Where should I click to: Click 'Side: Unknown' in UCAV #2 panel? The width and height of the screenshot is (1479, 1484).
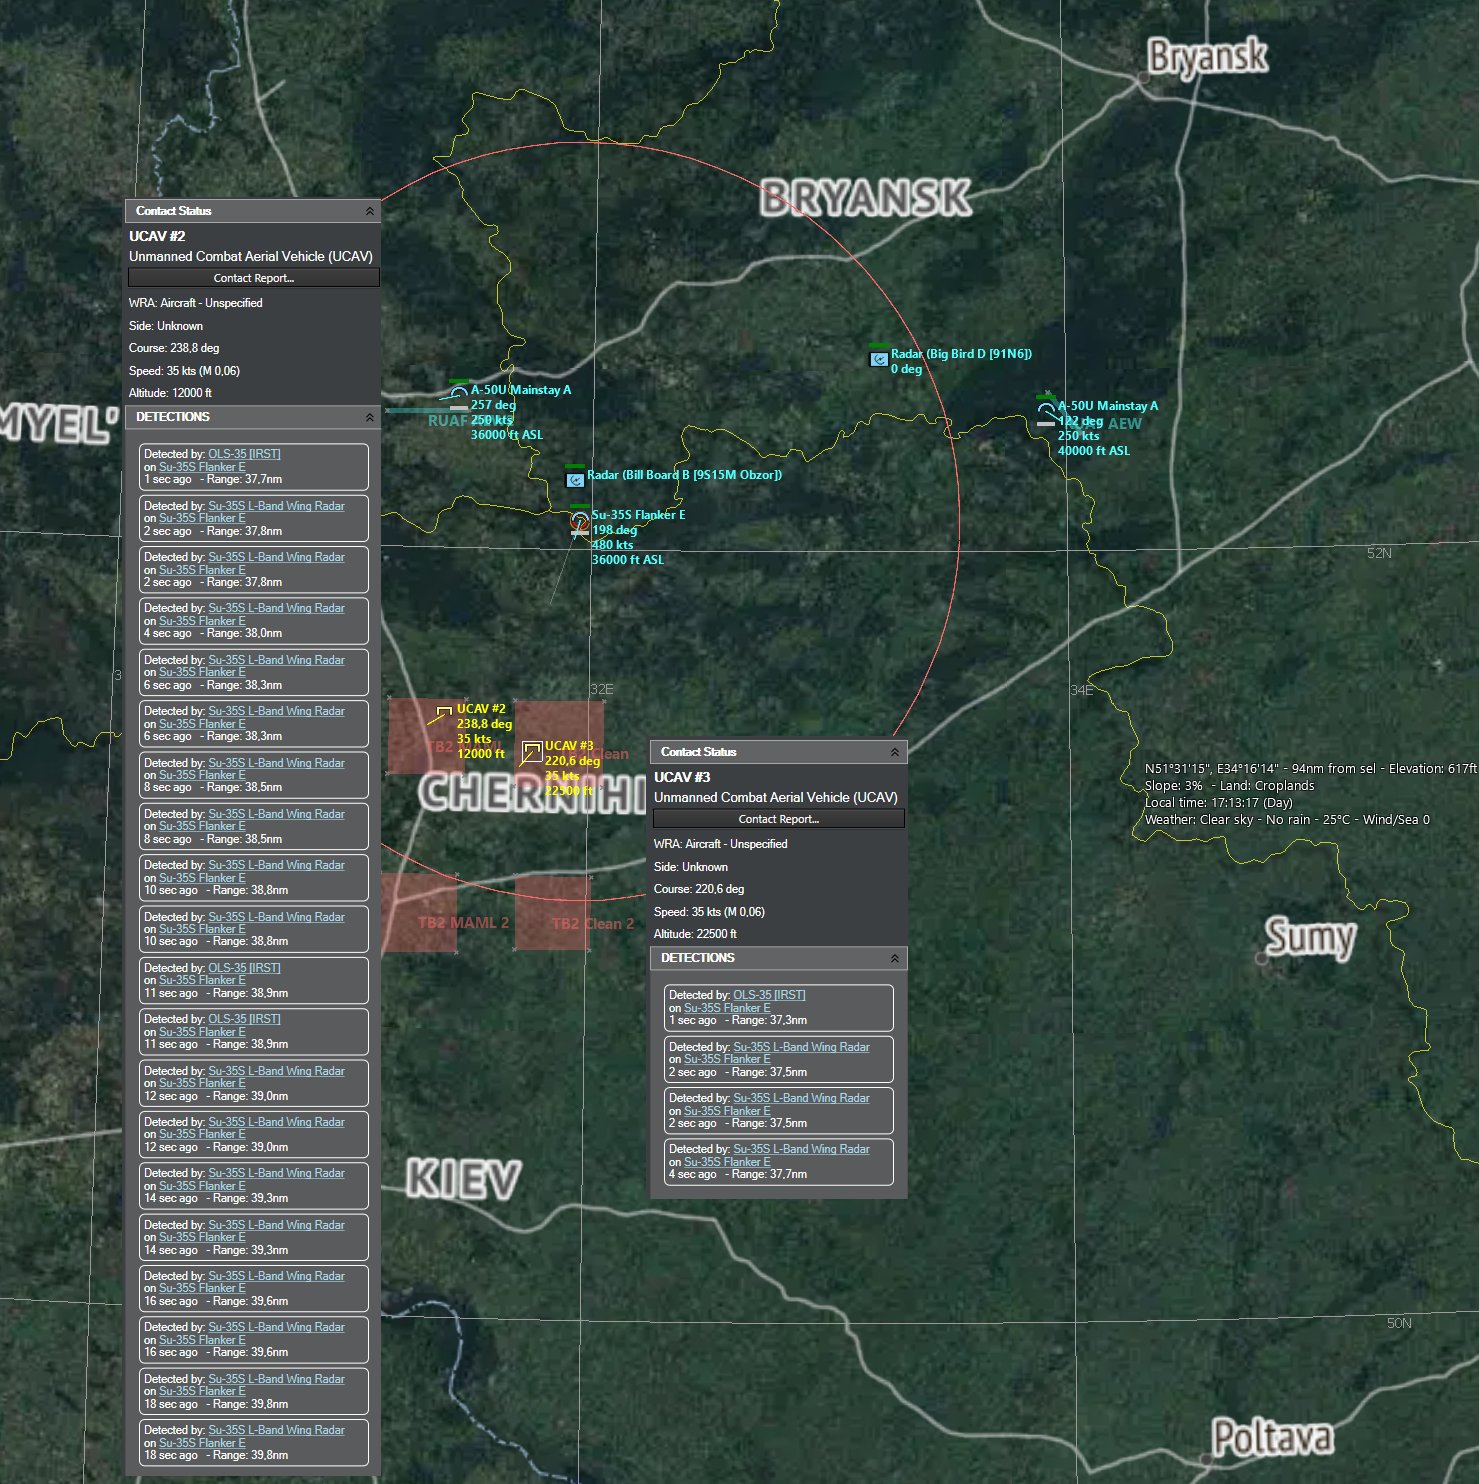point(166,326)
